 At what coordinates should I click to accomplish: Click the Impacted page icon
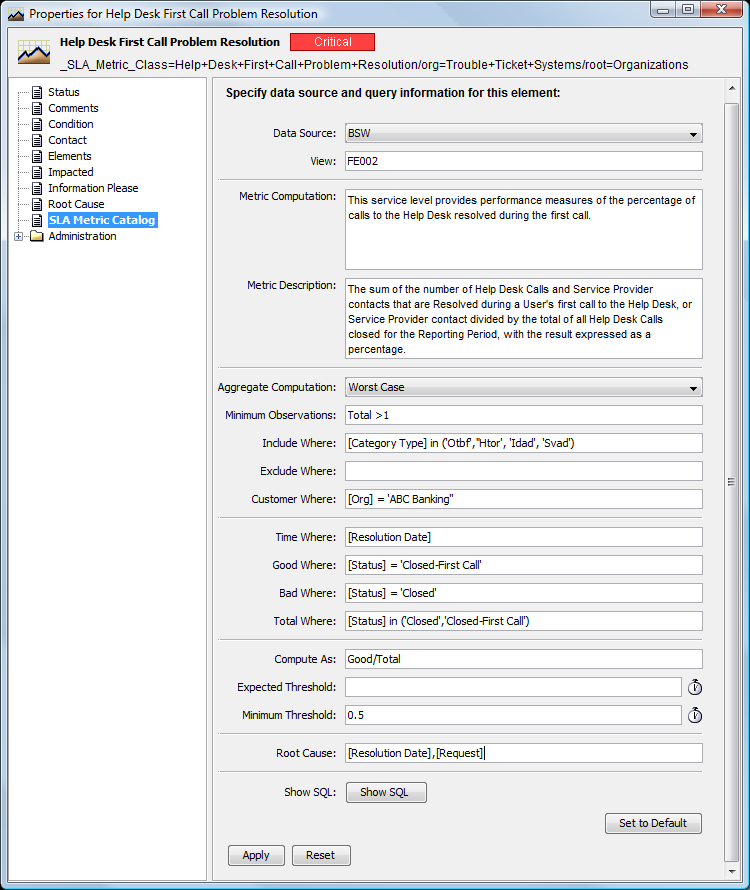(x=37, y=172)
